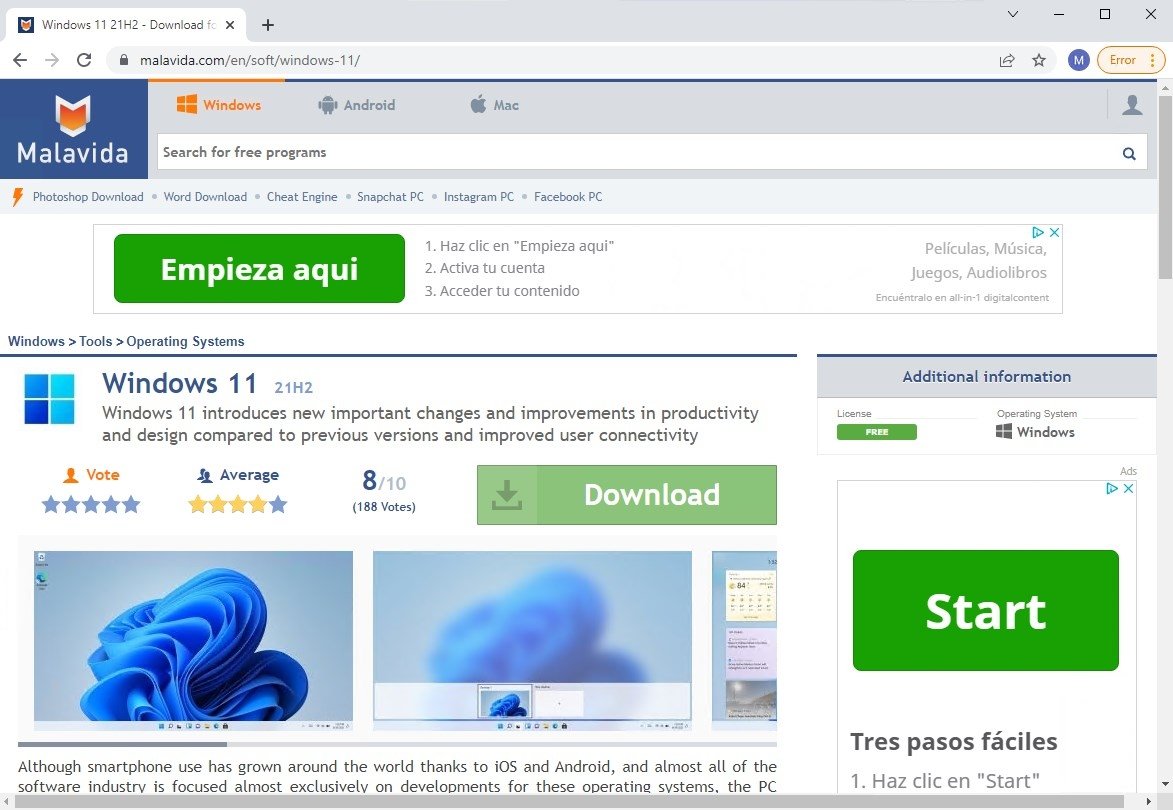Go to Tools breadcrumb

click(96, 342)
